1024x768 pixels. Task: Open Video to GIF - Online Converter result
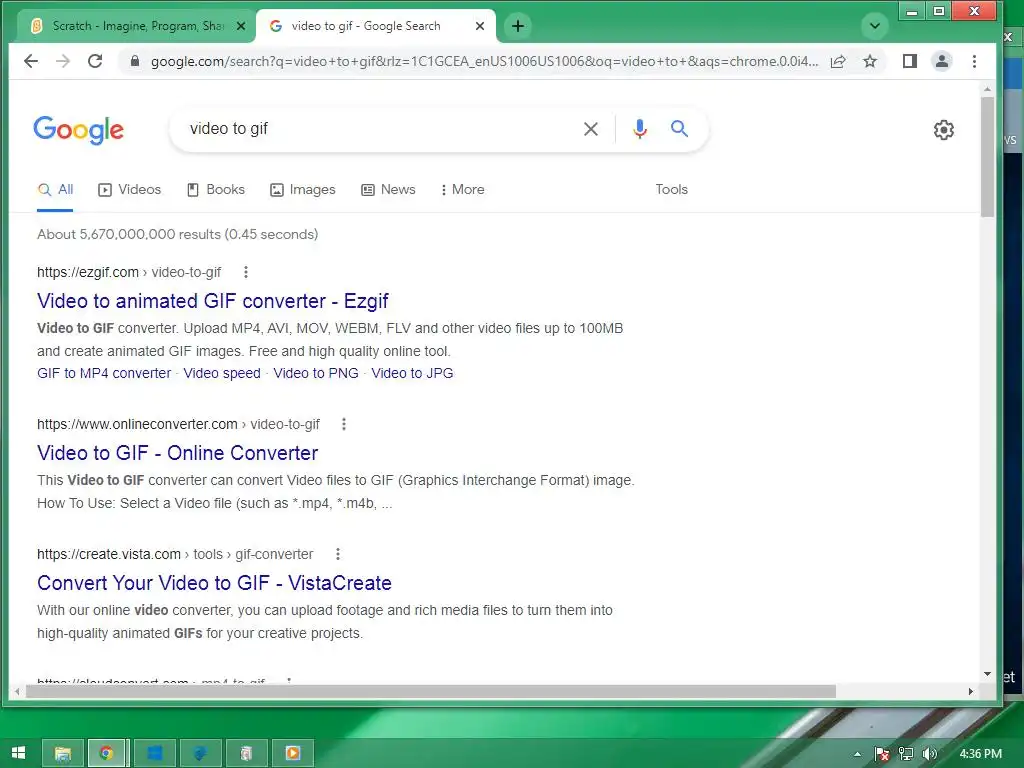point(178,453)
